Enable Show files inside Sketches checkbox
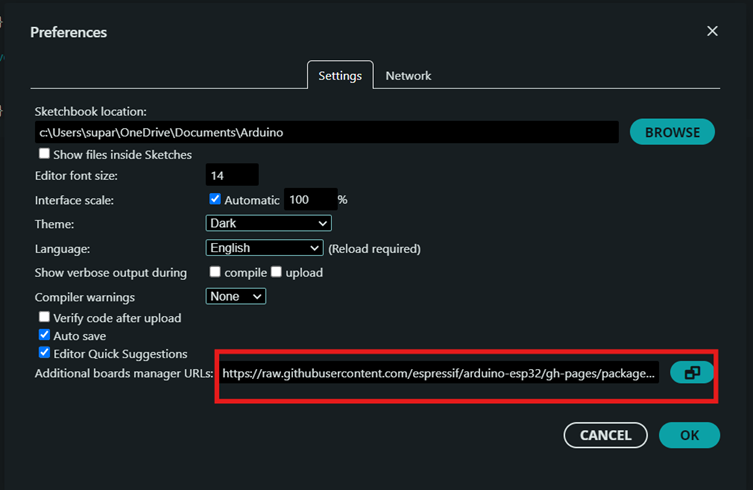The image size is (753, 490). [x=44, y=154]
